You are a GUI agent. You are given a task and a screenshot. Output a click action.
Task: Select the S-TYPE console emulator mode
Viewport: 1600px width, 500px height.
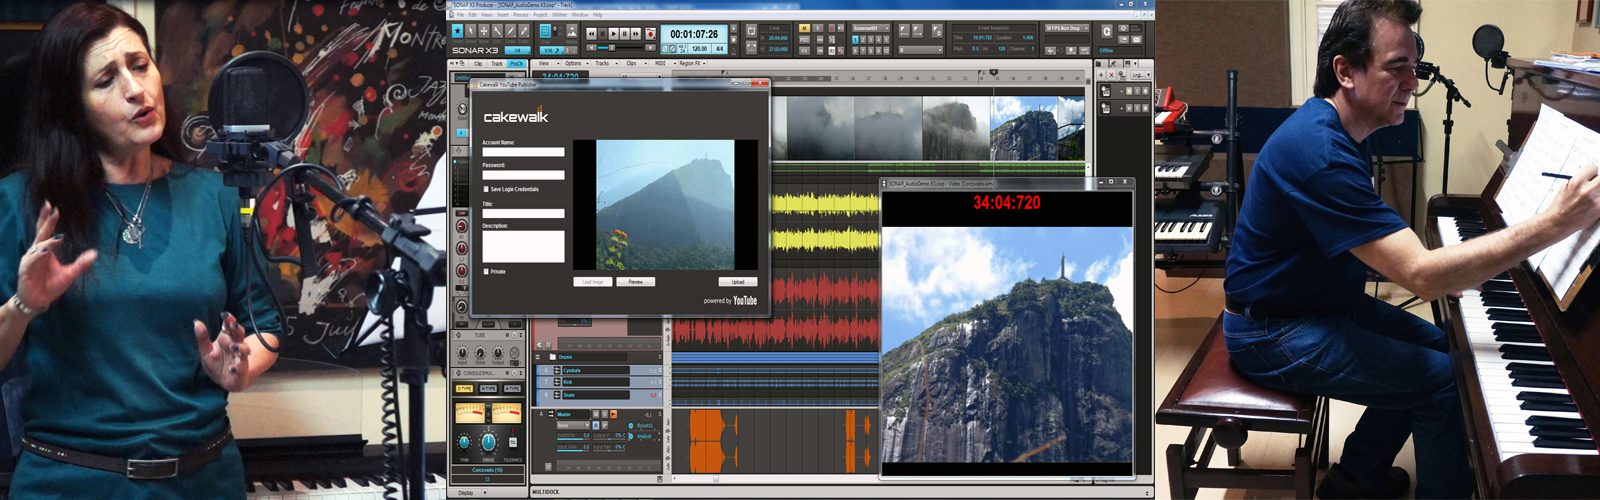click(x=464, y=388)
